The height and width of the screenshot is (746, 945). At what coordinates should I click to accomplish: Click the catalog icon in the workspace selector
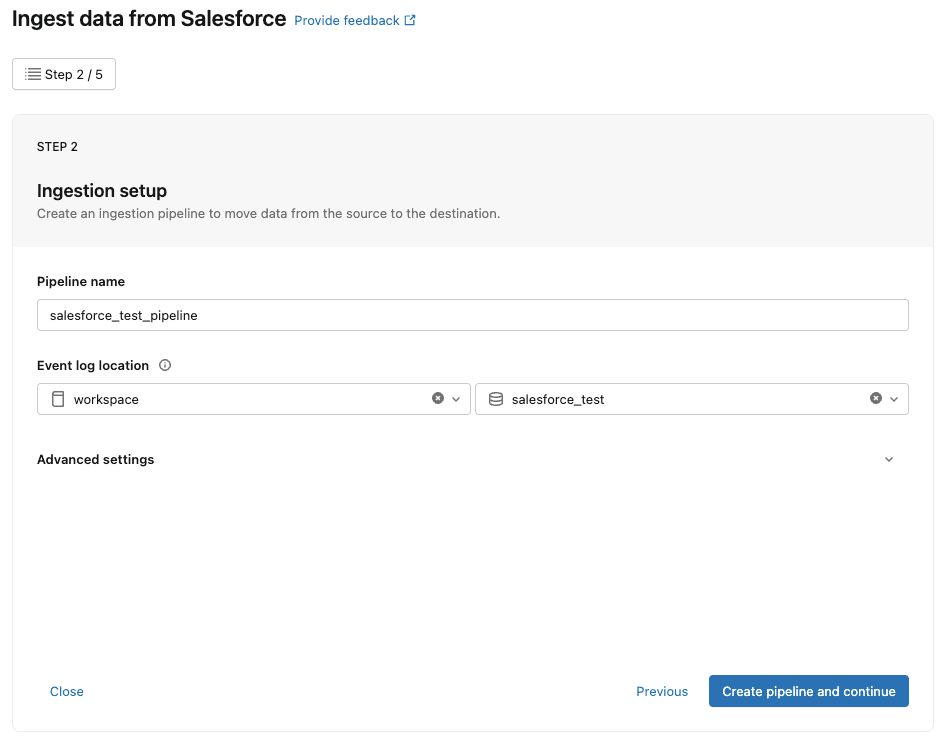[x=58, y=398]
